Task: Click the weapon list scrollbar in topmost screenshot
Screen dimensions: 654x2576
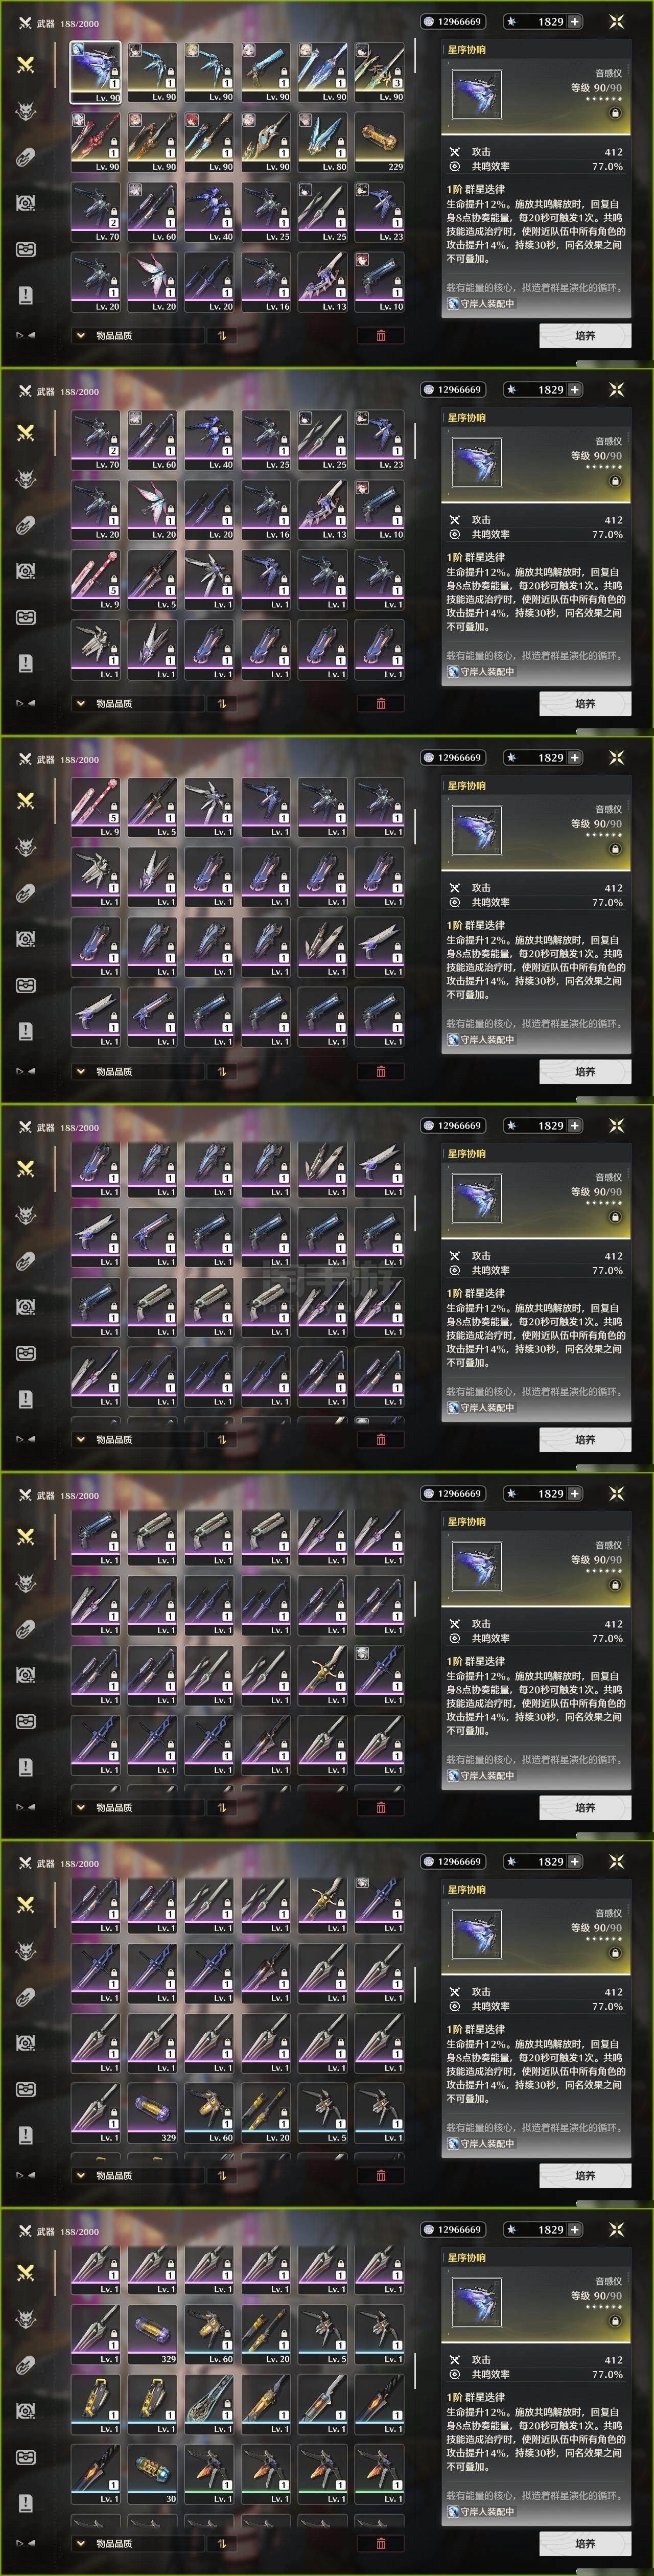Action: [x=415, y=57]
